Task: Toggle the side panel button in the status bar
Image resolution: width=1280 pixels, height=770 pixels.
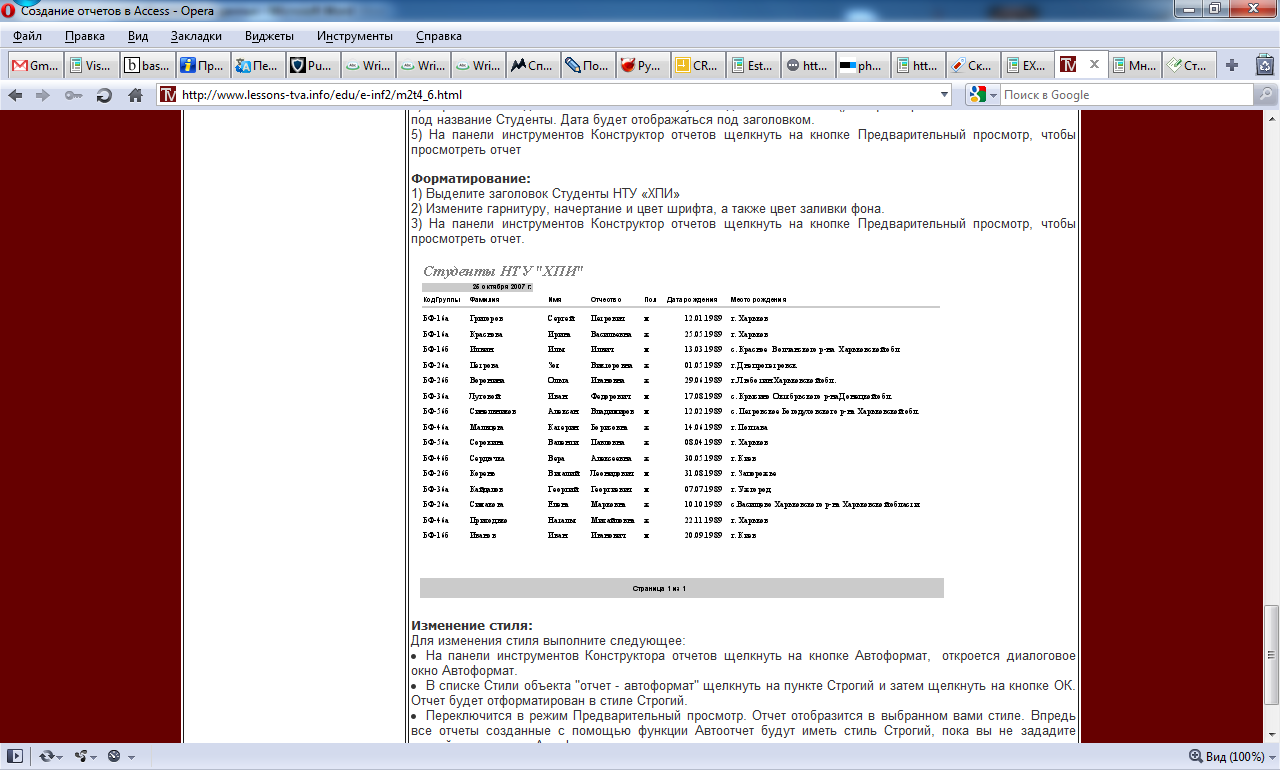Action: (15, 756)
